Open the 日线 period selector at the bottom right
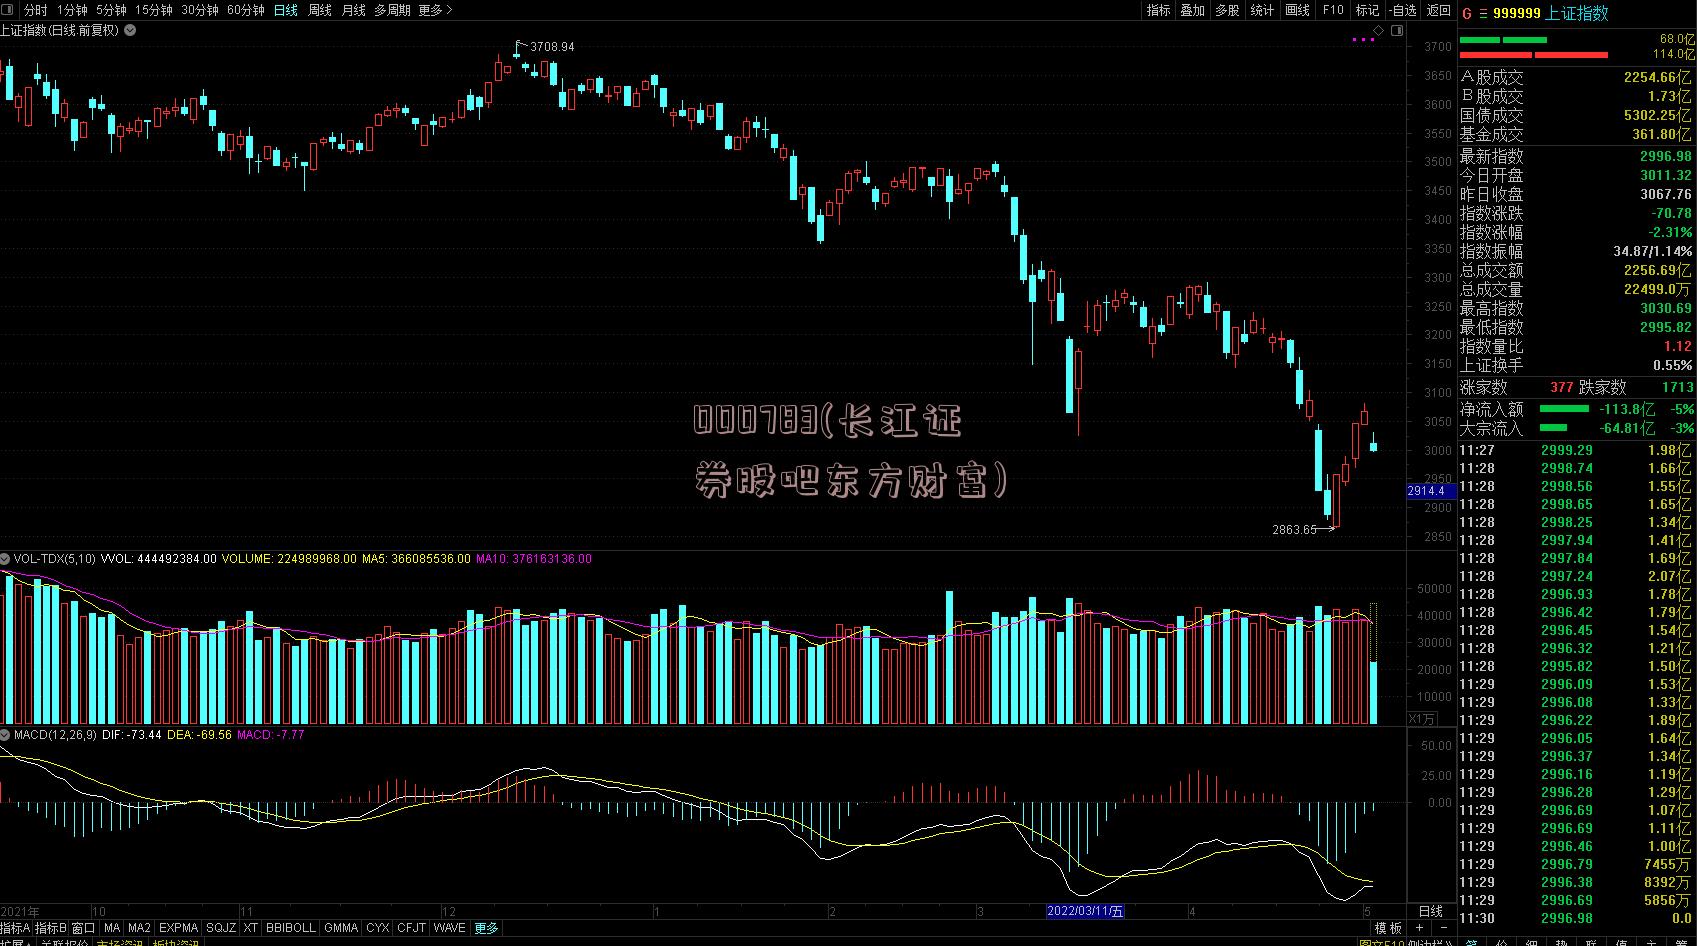Image resolution: width=1697 pixels, height=946 pixels. 1431,911
